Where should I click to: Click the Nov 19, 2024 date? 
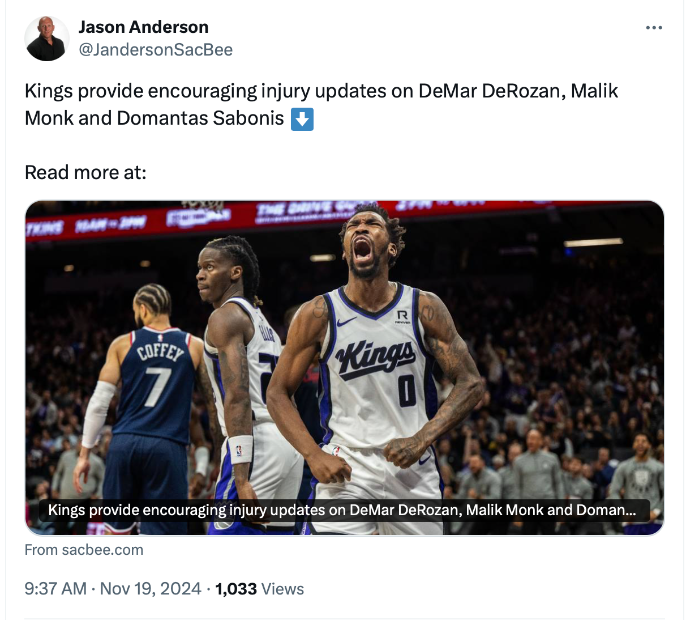[150, 589]
